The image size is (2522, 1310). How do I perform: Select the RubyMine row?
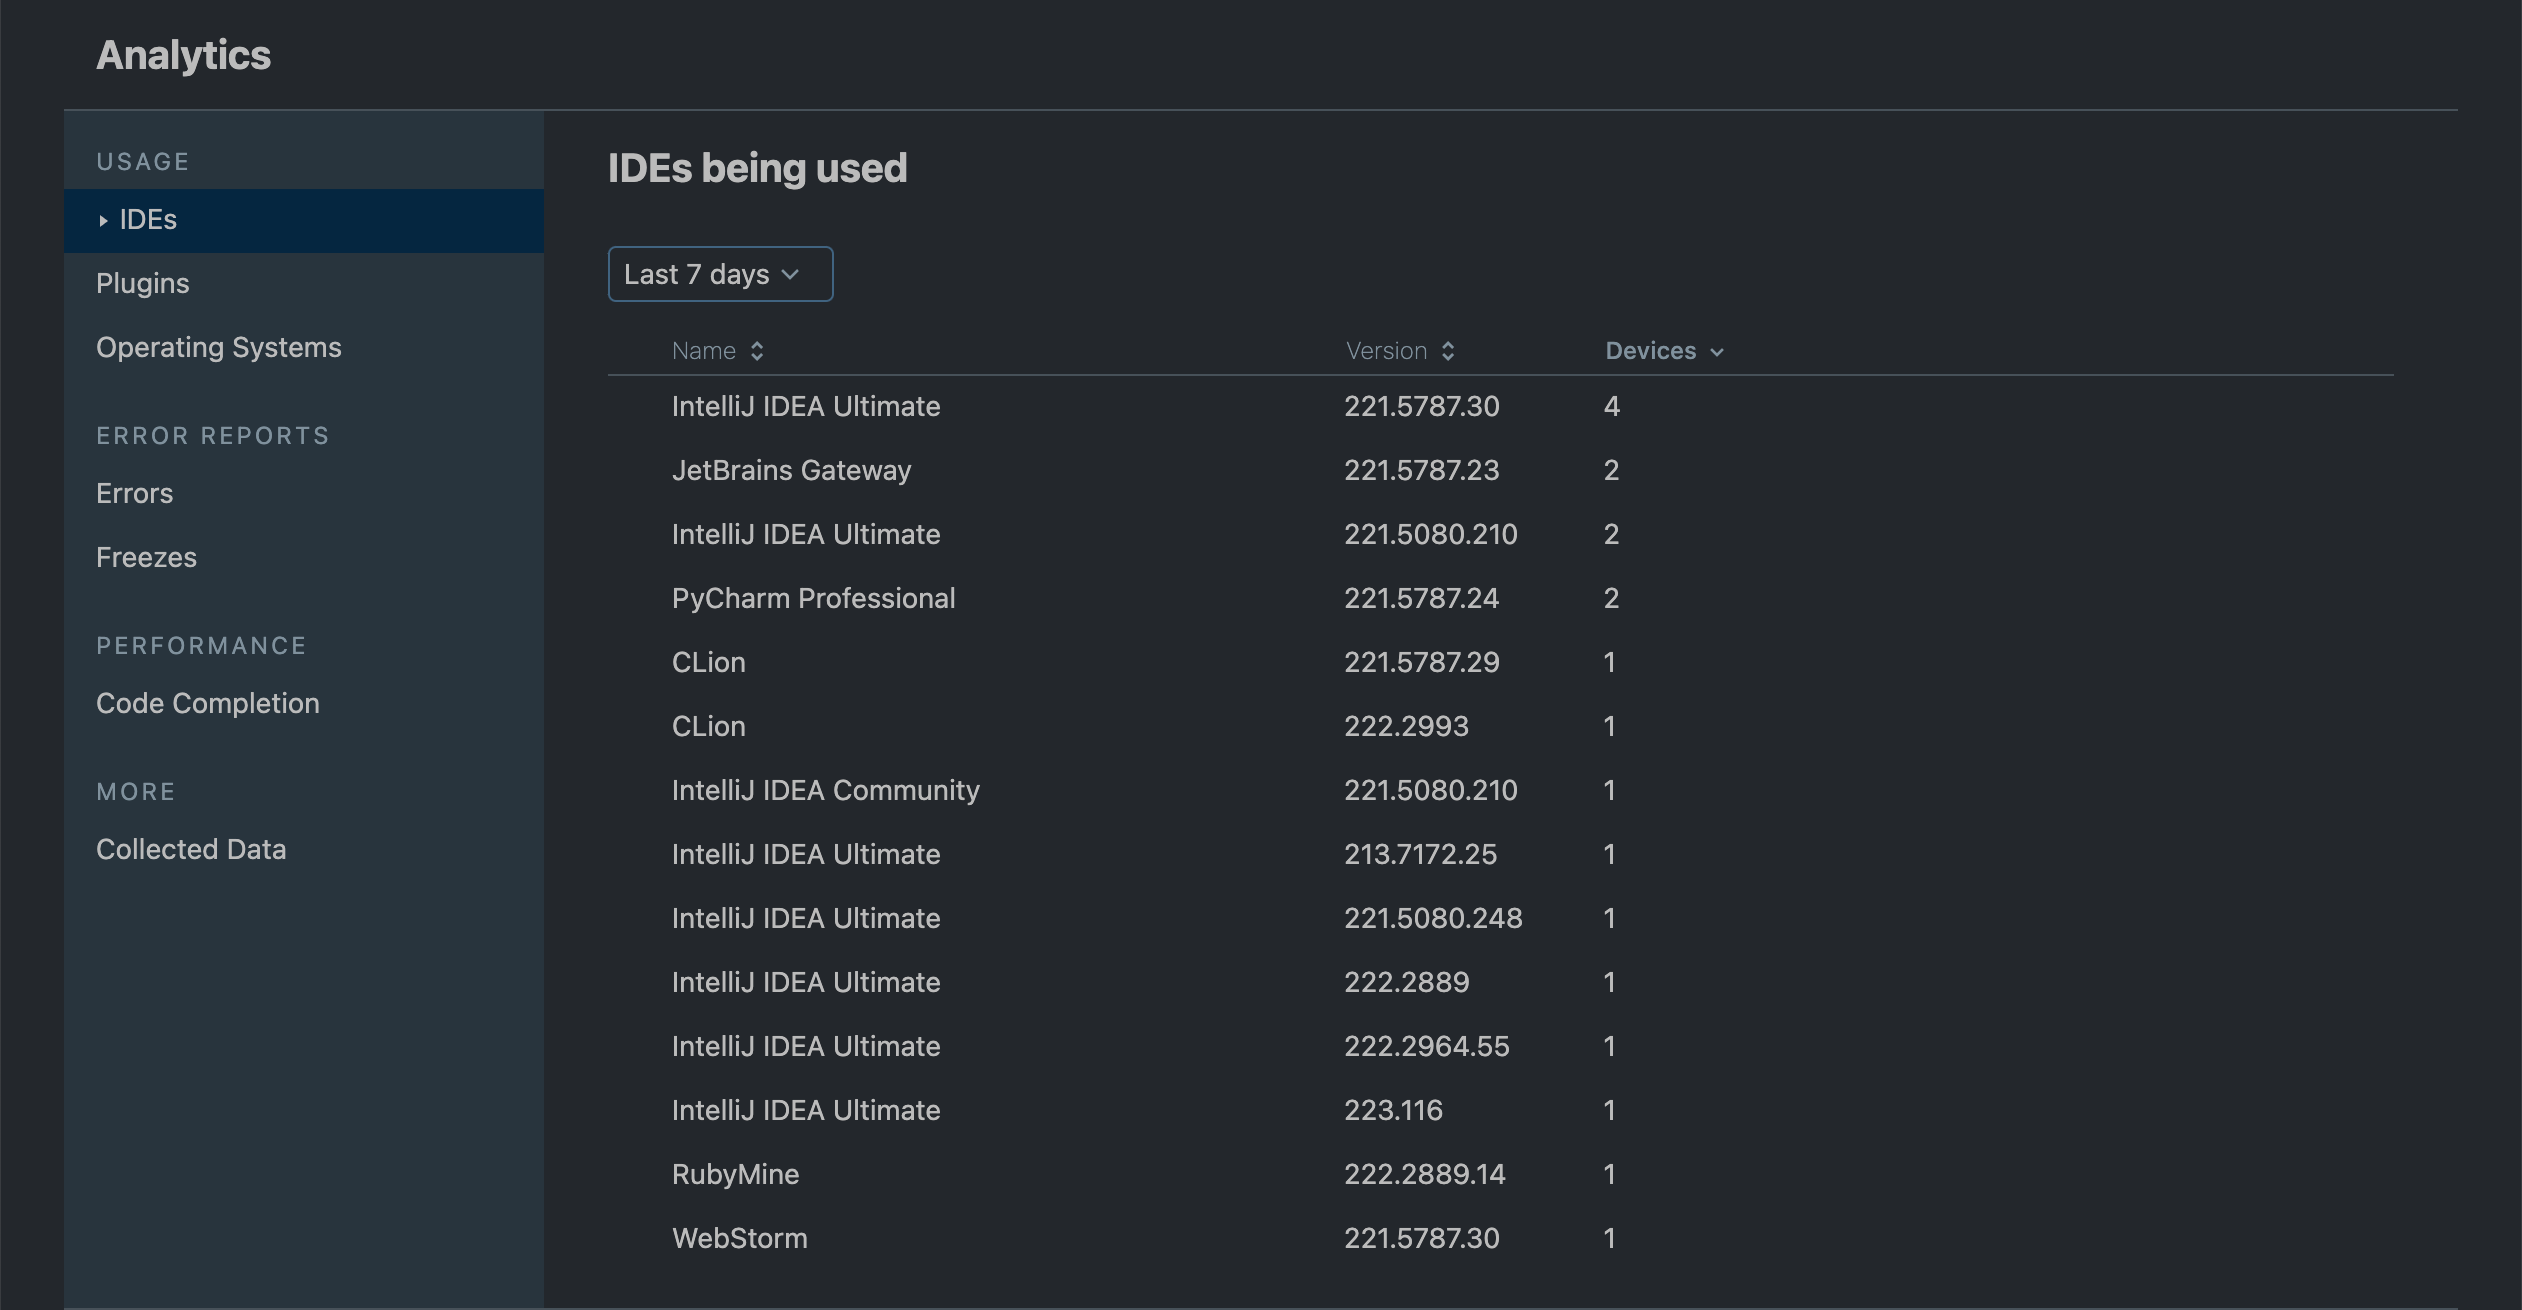[x=734, y=1174]
